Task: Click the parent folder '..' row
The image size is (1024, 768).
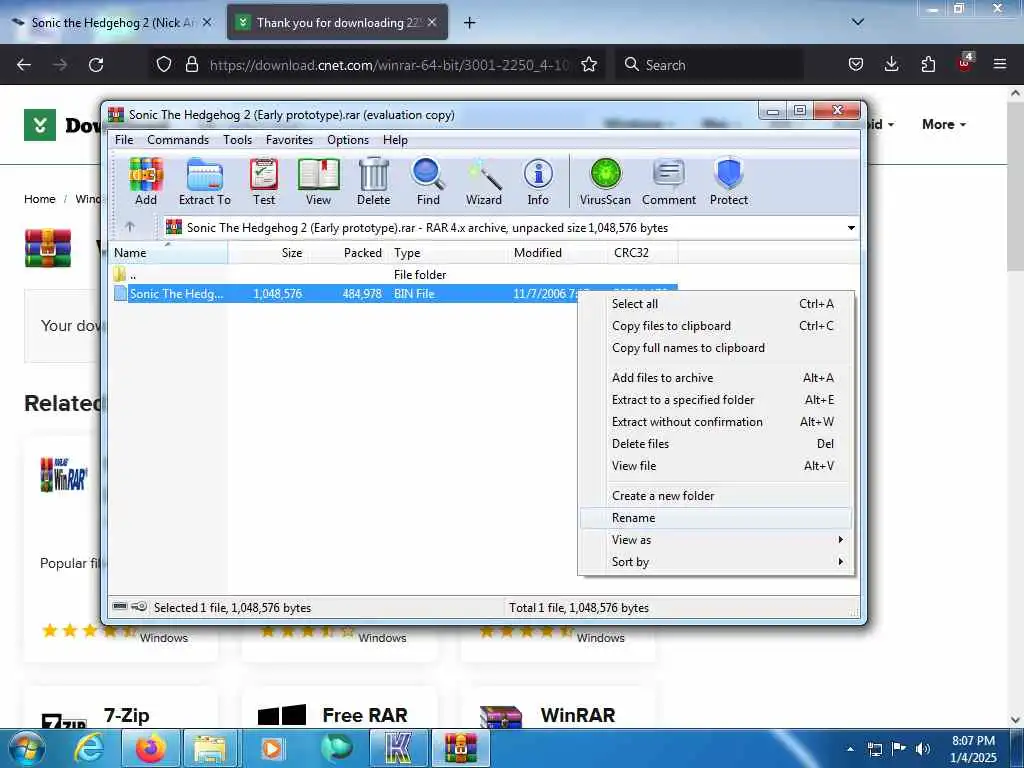Action: tap(392, 275)
